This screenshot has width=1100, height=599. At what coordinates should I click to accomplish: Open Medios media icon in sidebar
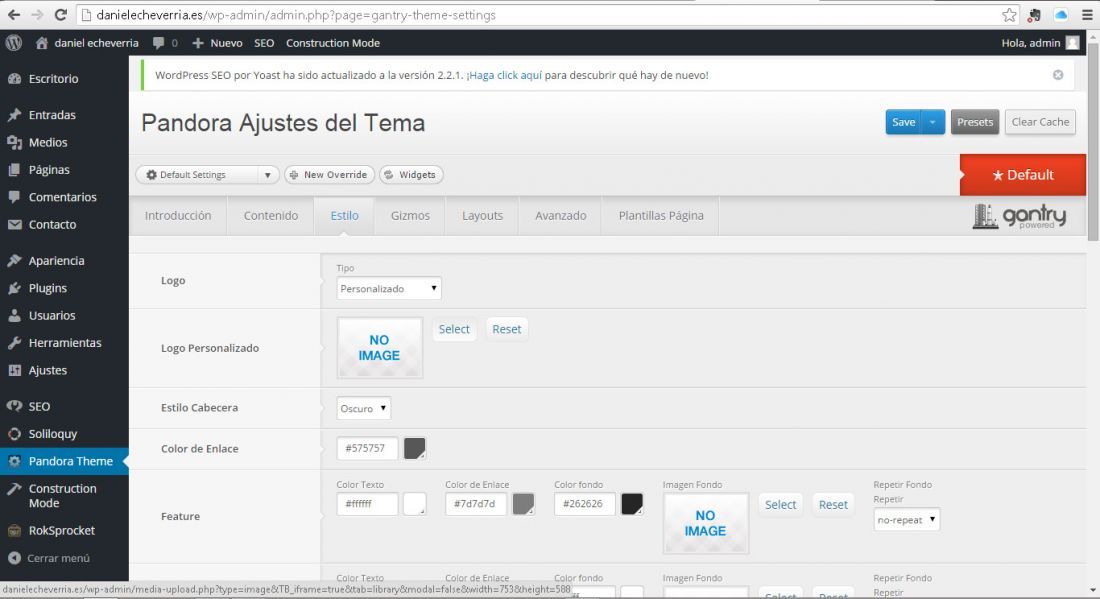(x=14, y=142)
